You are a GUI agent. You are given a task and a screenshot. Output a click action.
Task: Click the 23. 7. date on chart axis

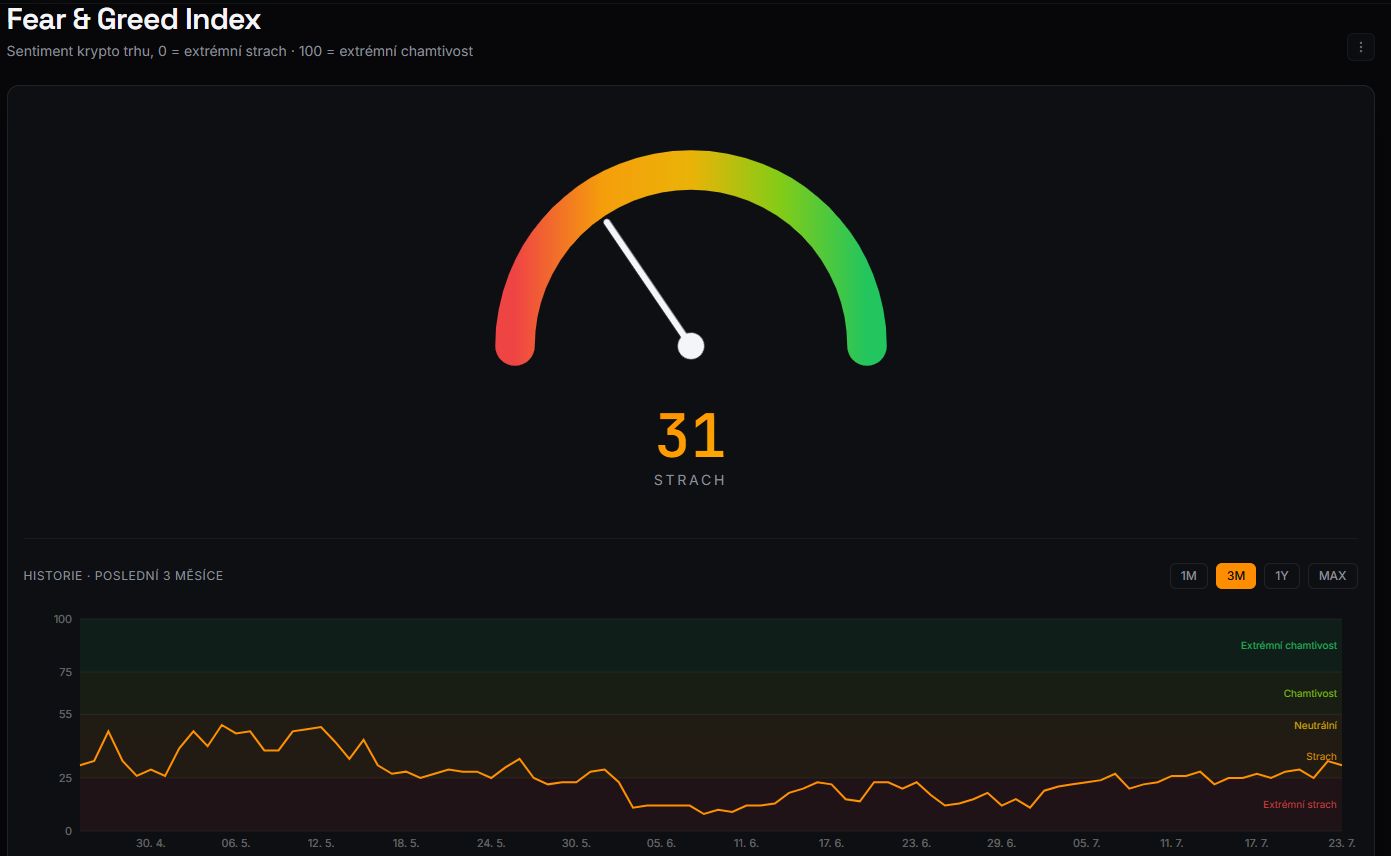(1342, 844)
